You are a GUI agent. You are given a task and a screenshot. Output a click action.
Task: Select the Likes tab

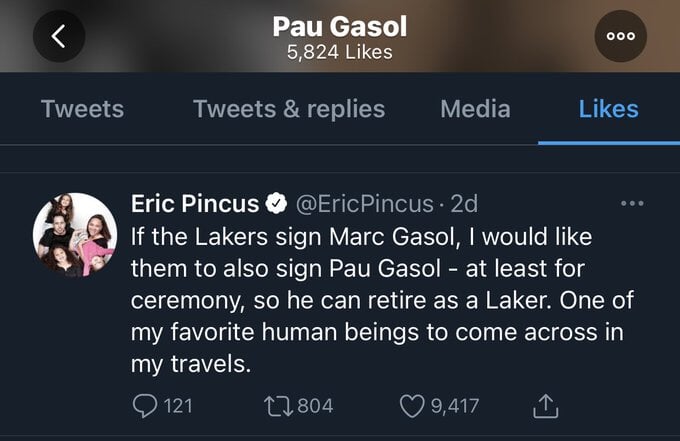pos(608,108)
